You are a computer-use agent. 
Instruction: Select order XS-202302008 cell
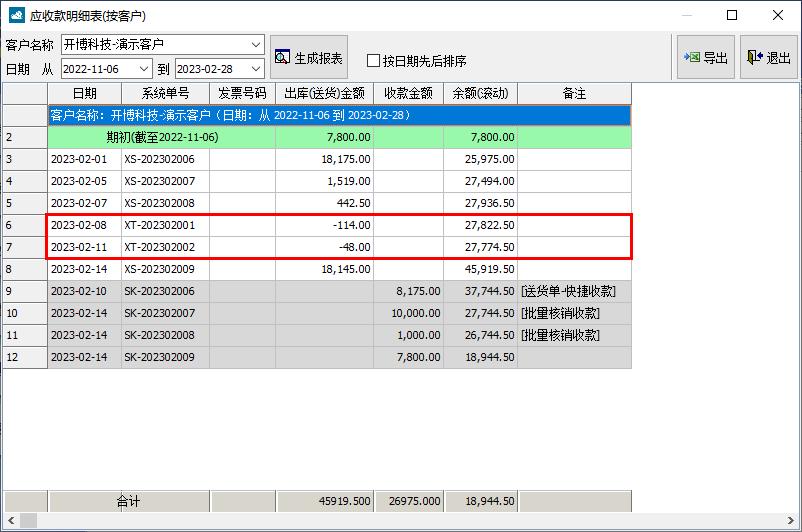(x=165, y=203)
